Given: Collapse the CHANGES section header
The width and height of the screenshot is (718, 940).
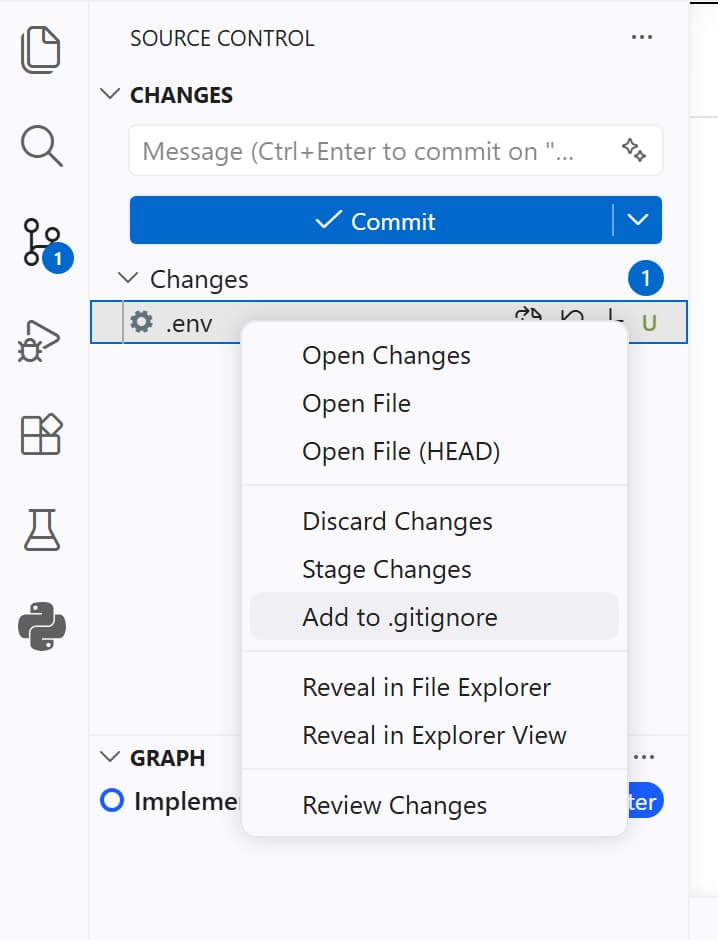Looking at the screenshot, I should click(110, 94).
